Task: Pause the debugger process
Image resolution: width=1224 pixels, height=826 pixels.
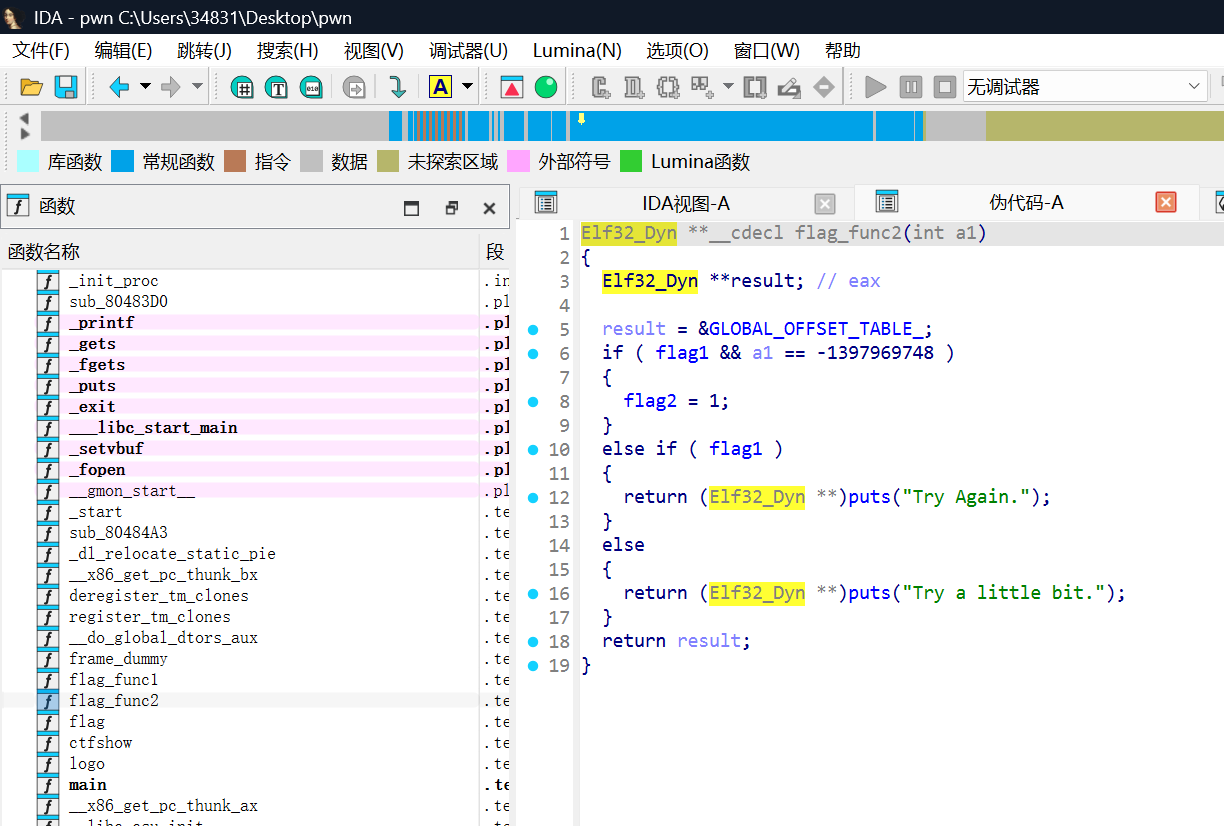Action: 910,87
